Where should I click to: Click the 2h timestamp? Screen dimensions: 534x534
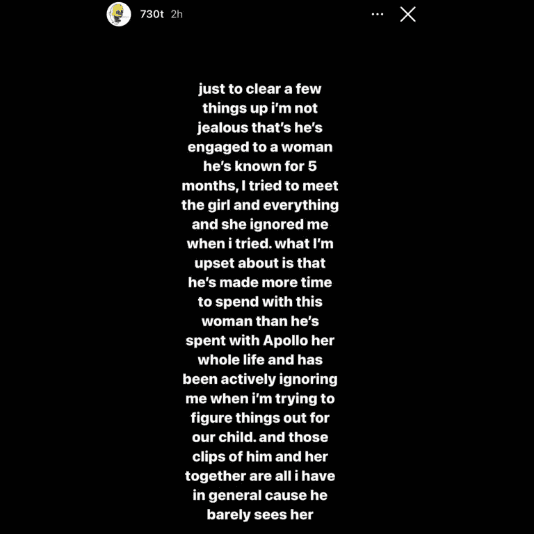[176, 14]
